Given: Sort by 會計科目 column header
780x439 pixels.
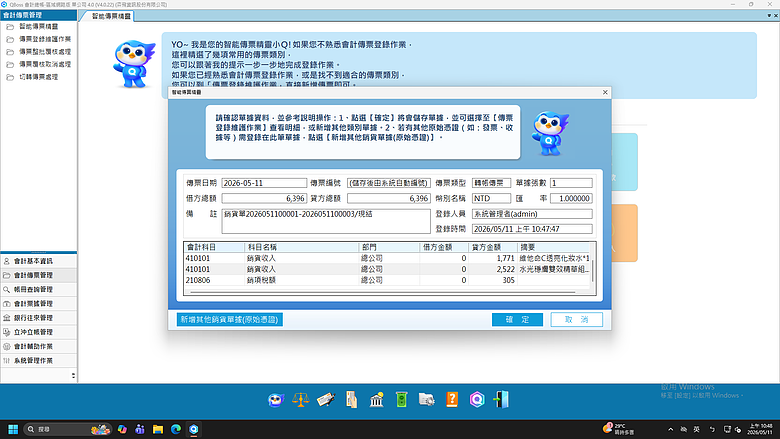Looking at the screenshot, I should point(214,247).
